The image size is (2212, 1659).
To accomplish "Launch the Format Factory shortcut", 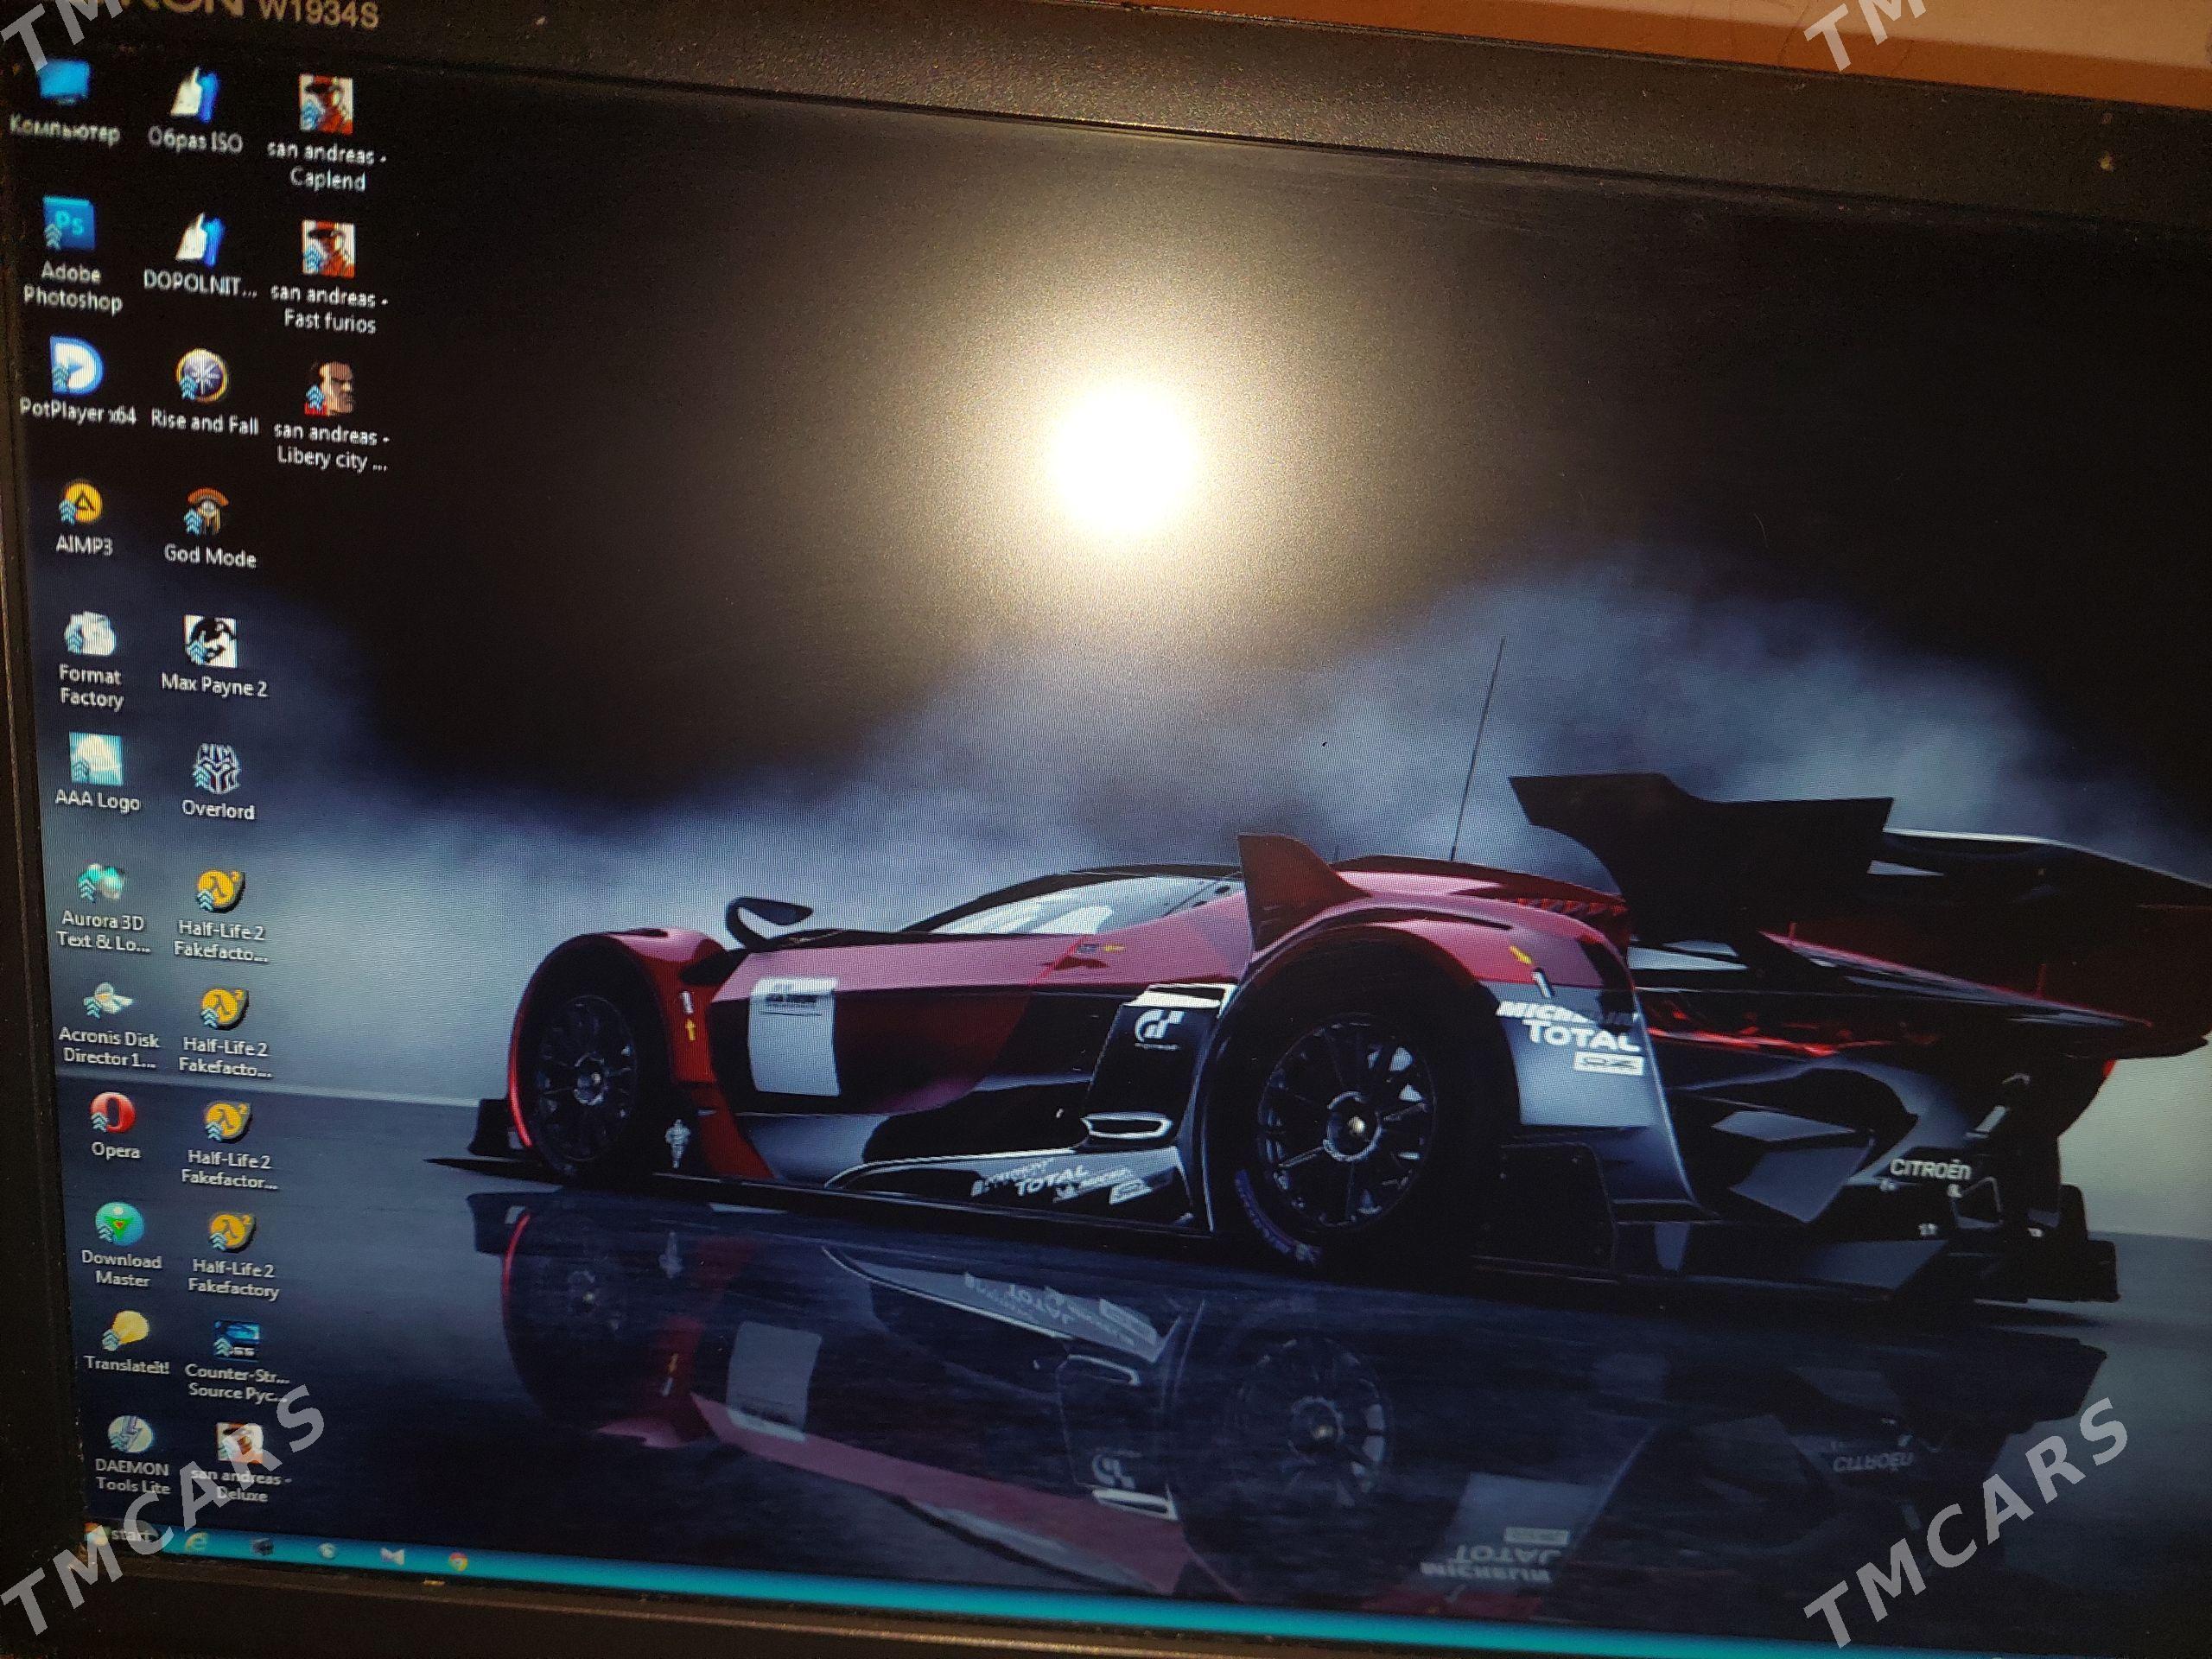I will (90, 661).
